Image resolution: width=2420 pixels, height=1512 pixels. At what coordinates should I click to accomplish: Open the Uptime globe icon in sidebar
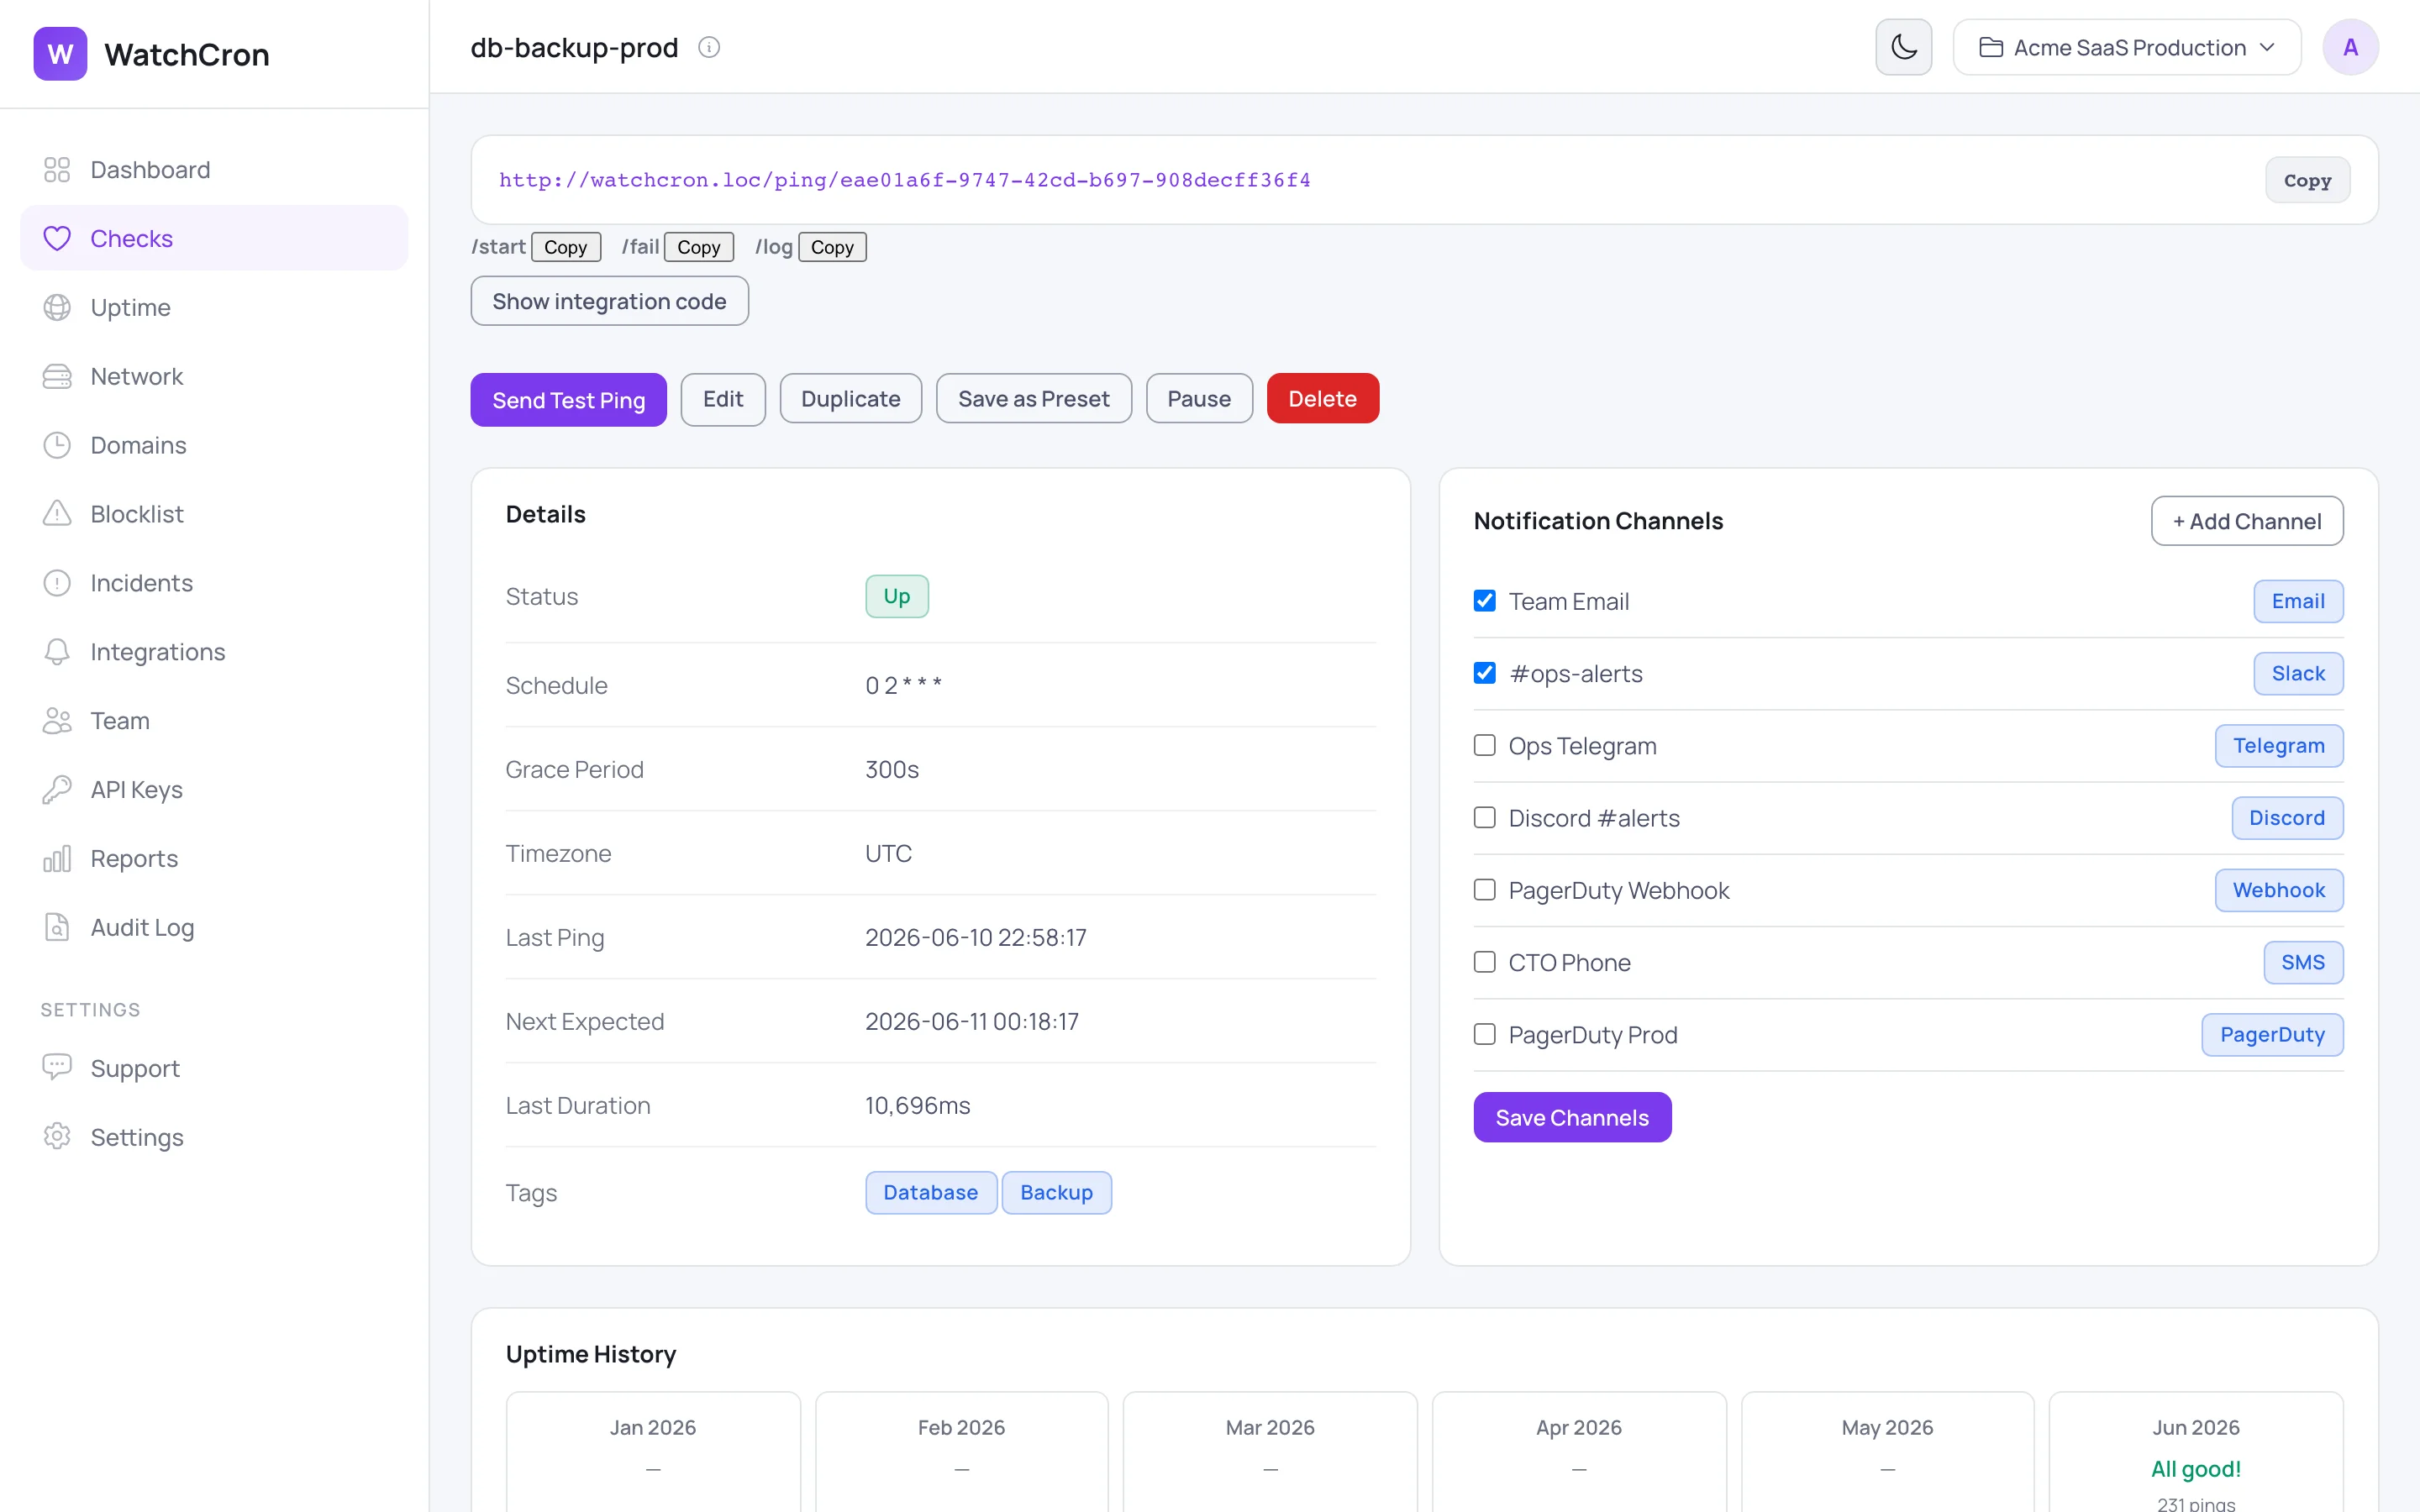57,307
